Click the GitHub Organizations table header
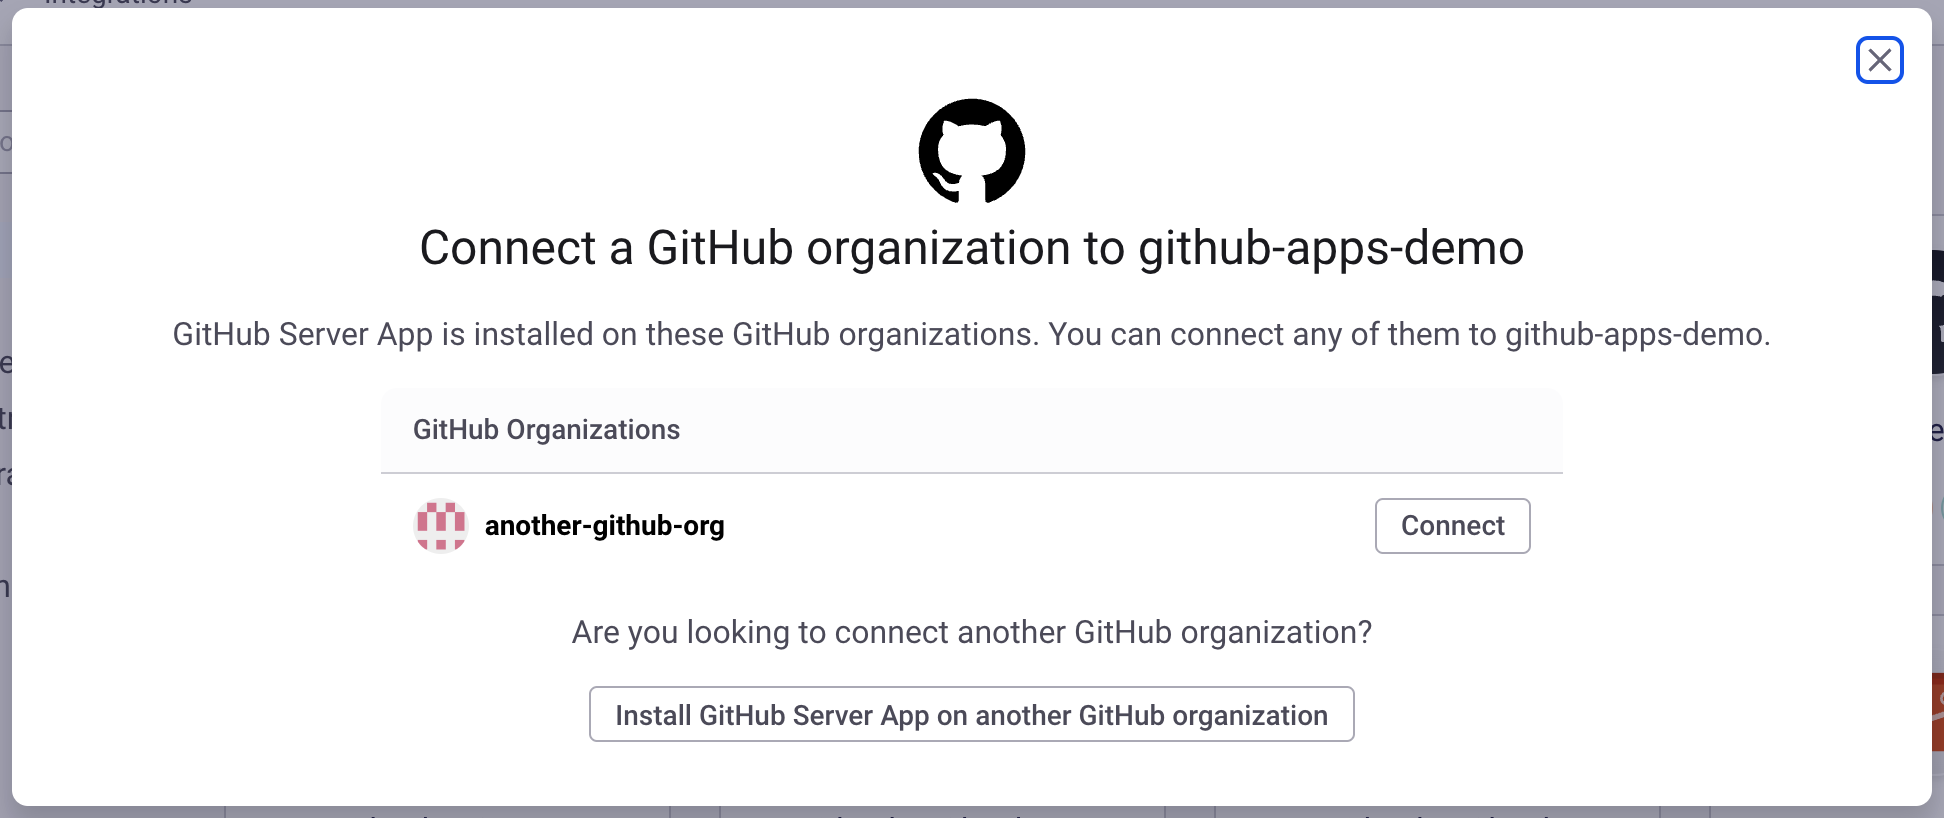This screenshot has width=1944, height=818. [546, 430]
